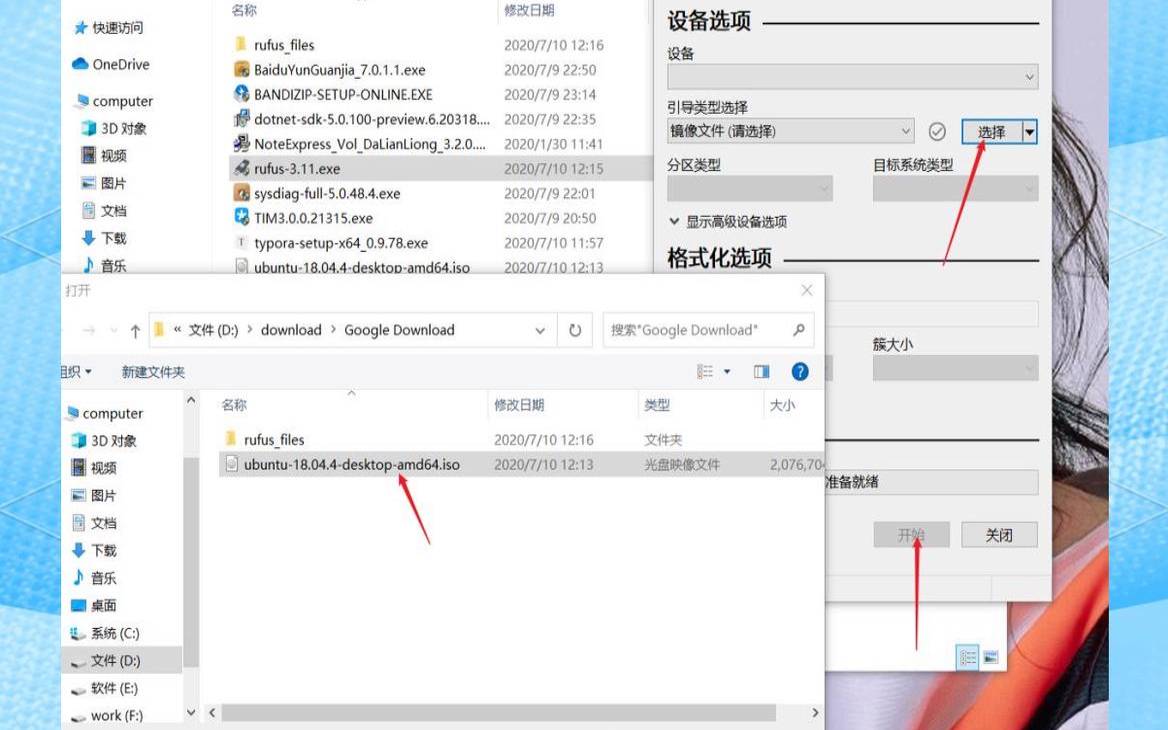Click the checkmark status icon beside boot selection
The image size is (1168, 730).
pyautogui.click(x=938, y=131)
